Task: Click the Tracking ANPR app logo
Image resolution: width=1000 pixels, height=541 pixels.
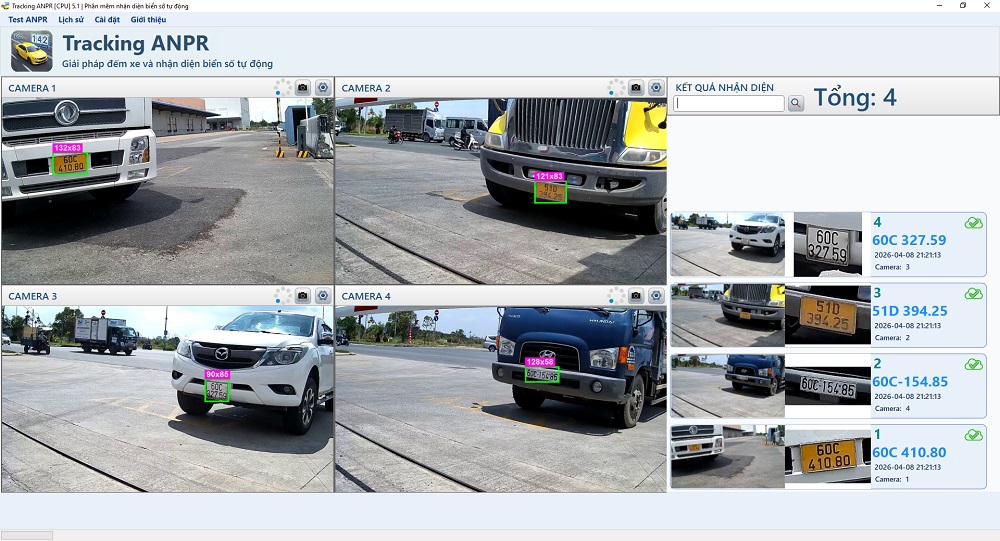Action: pos(31,51)
